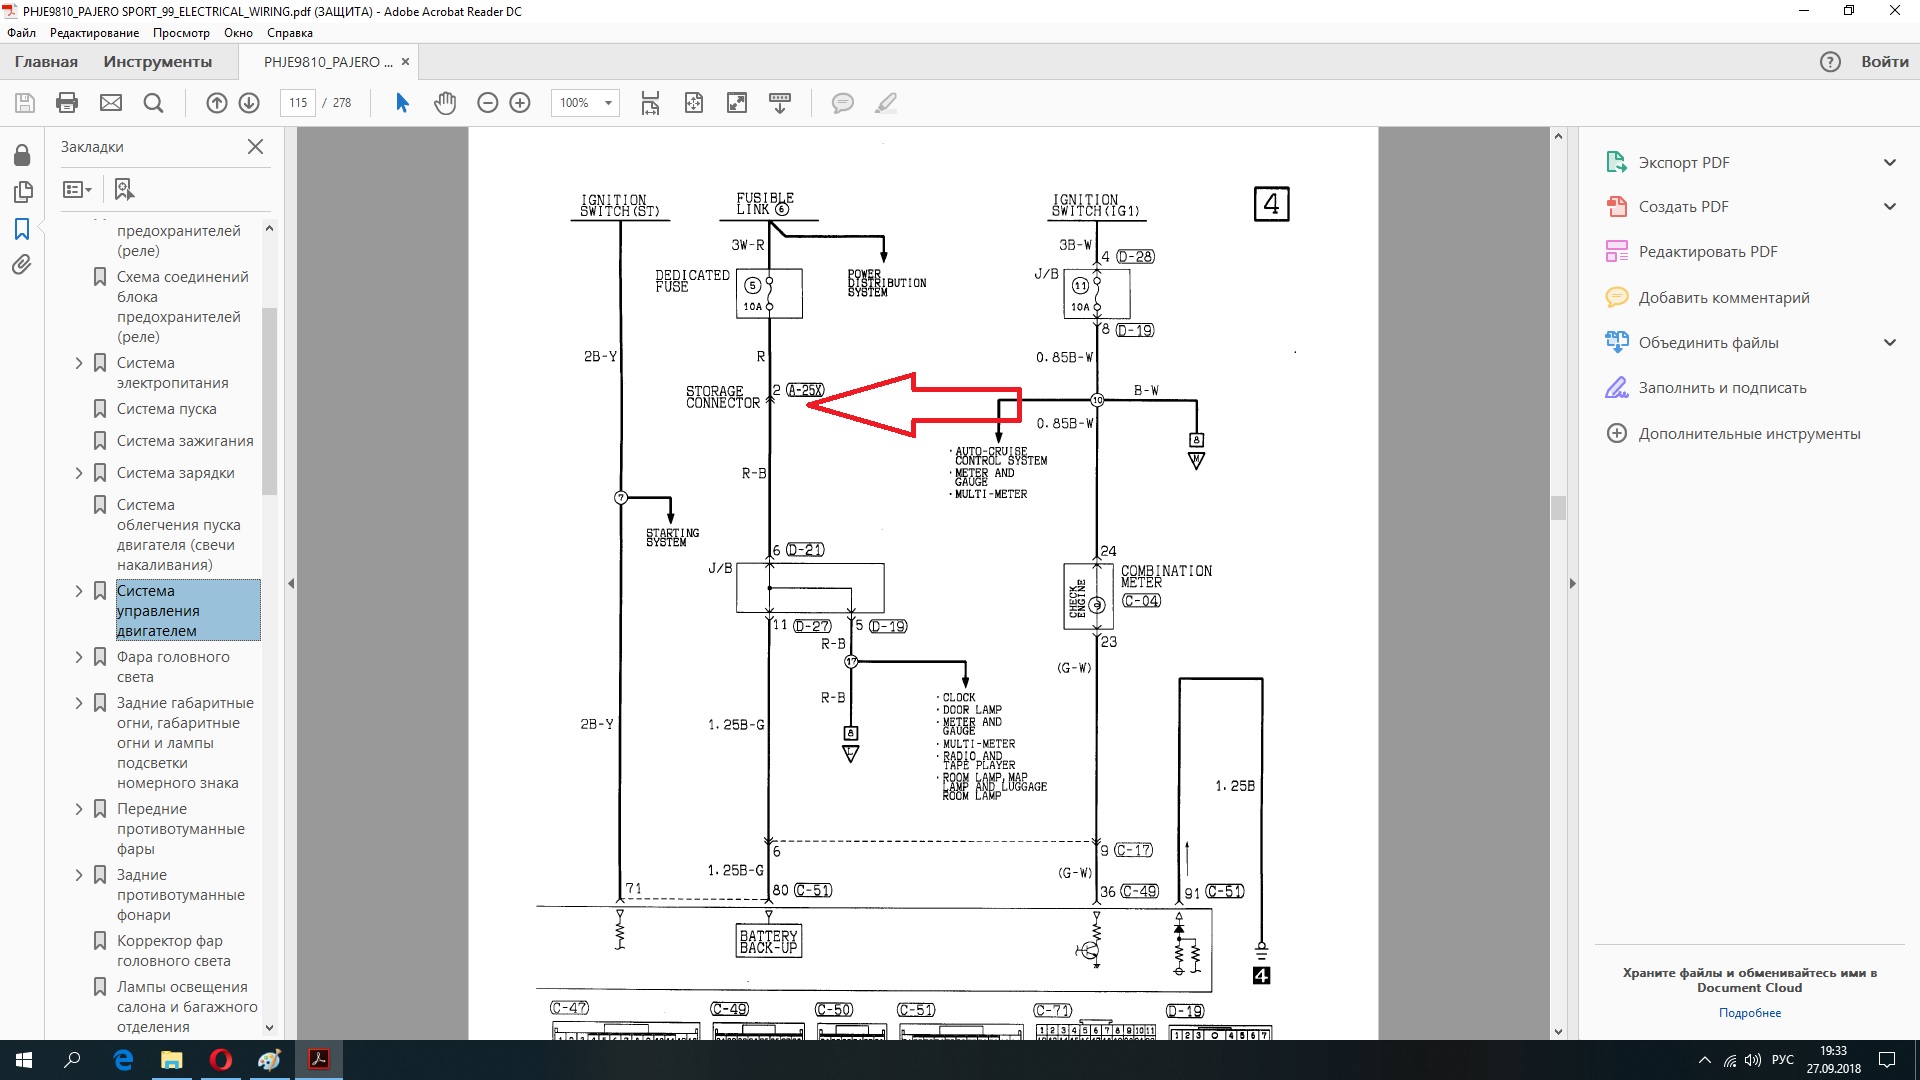Click the Подробнее link

[1749, 1012]
